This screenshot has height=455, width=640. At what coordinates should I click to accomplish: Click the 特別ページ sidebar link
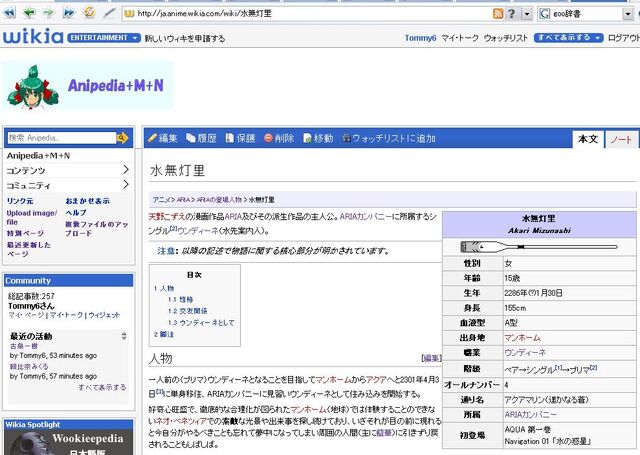(25, 233)
